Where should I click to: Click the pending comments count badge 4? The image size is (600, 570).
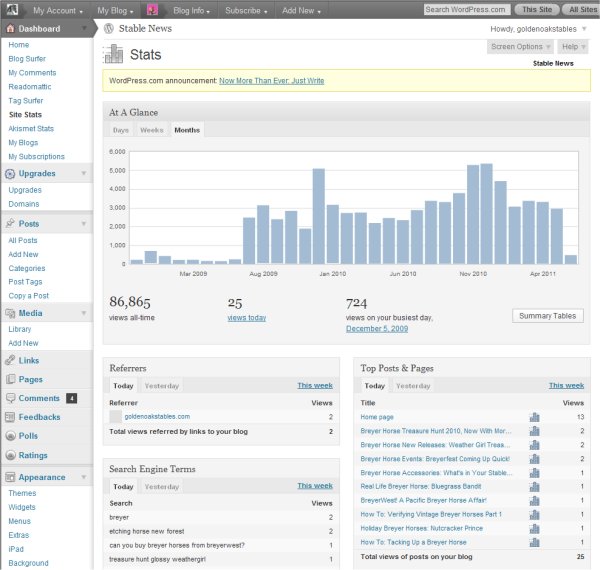(72, 398)
